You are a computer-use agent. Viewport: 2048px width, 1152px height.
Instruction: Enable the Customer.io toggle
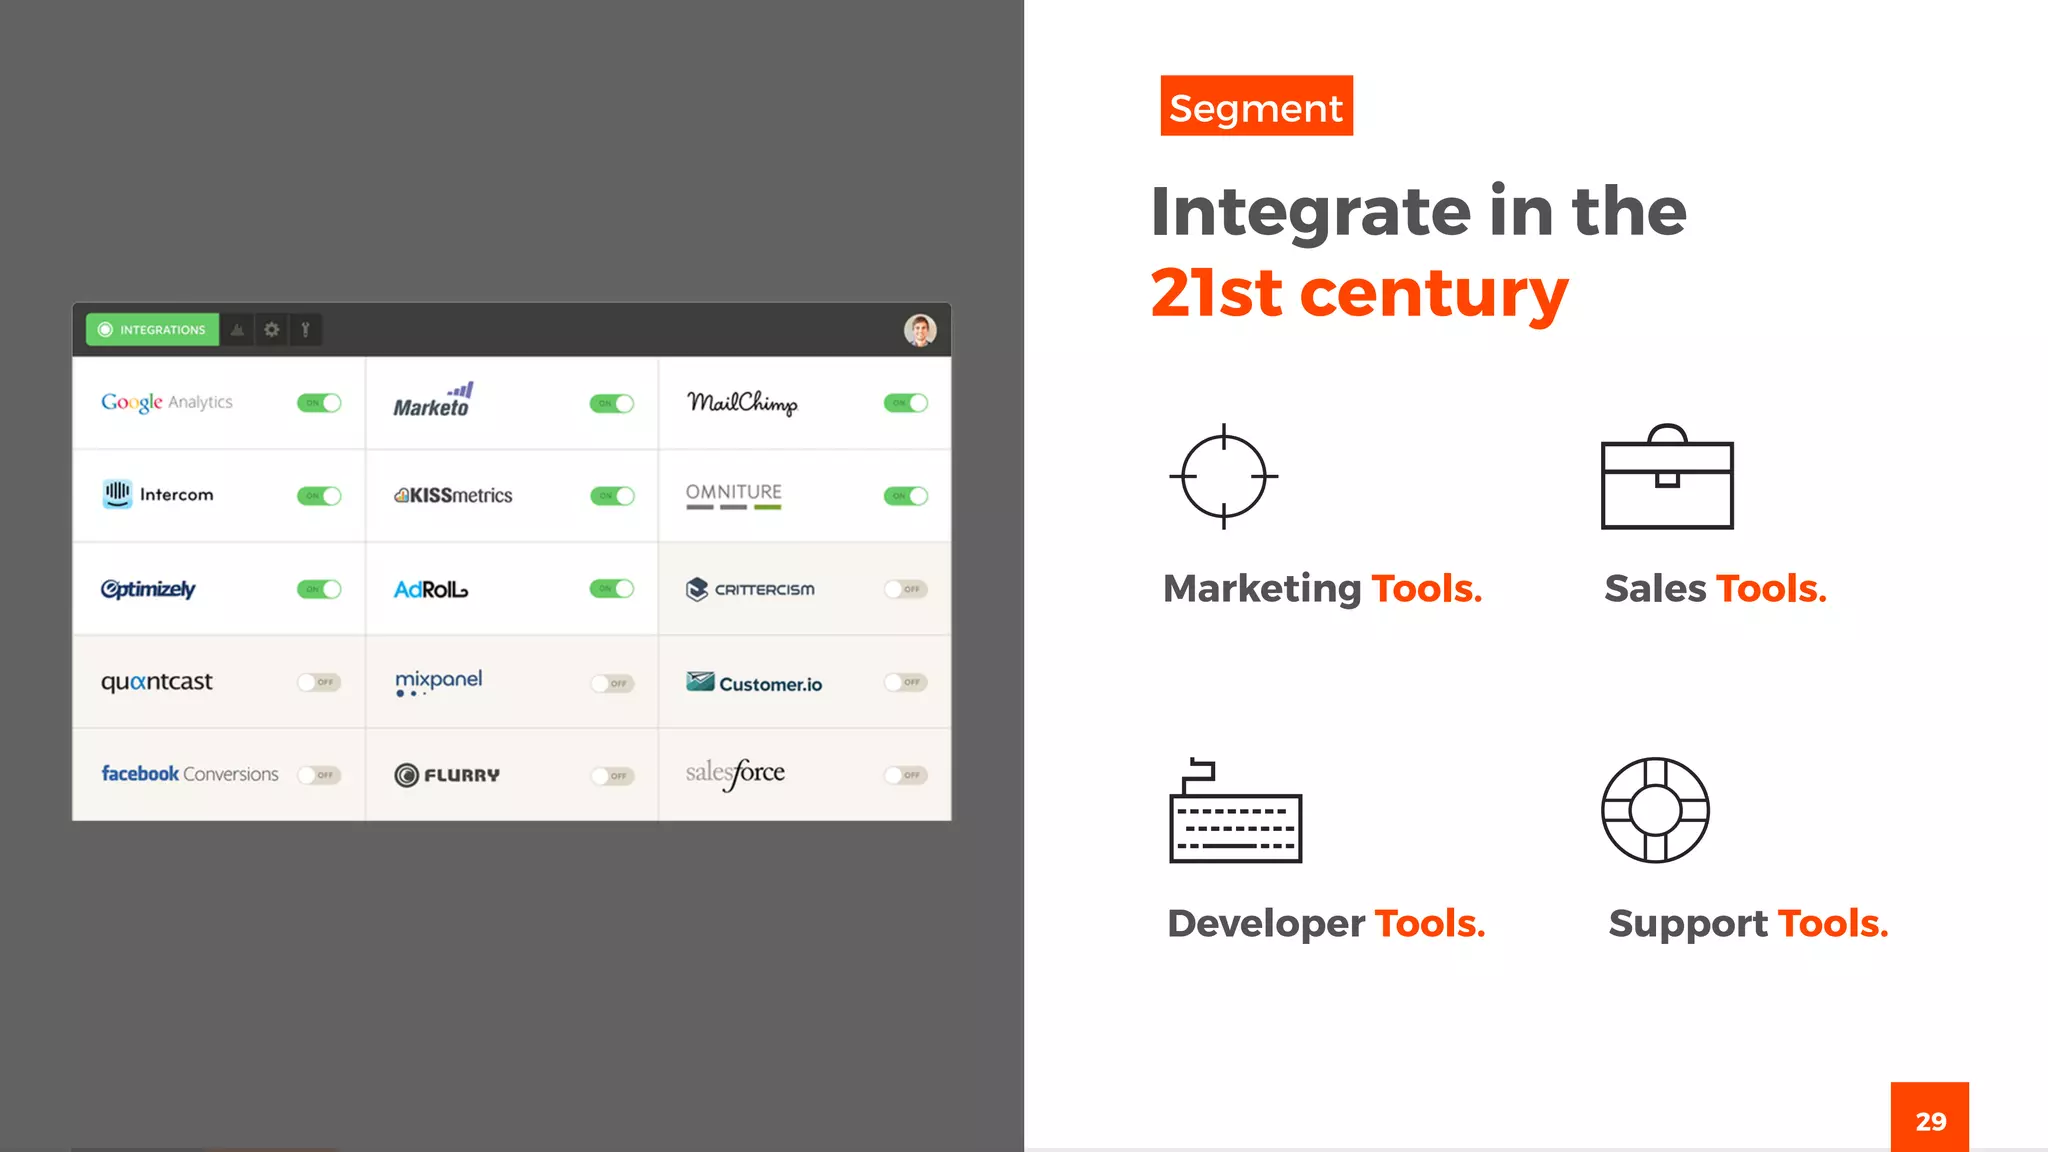906,682
